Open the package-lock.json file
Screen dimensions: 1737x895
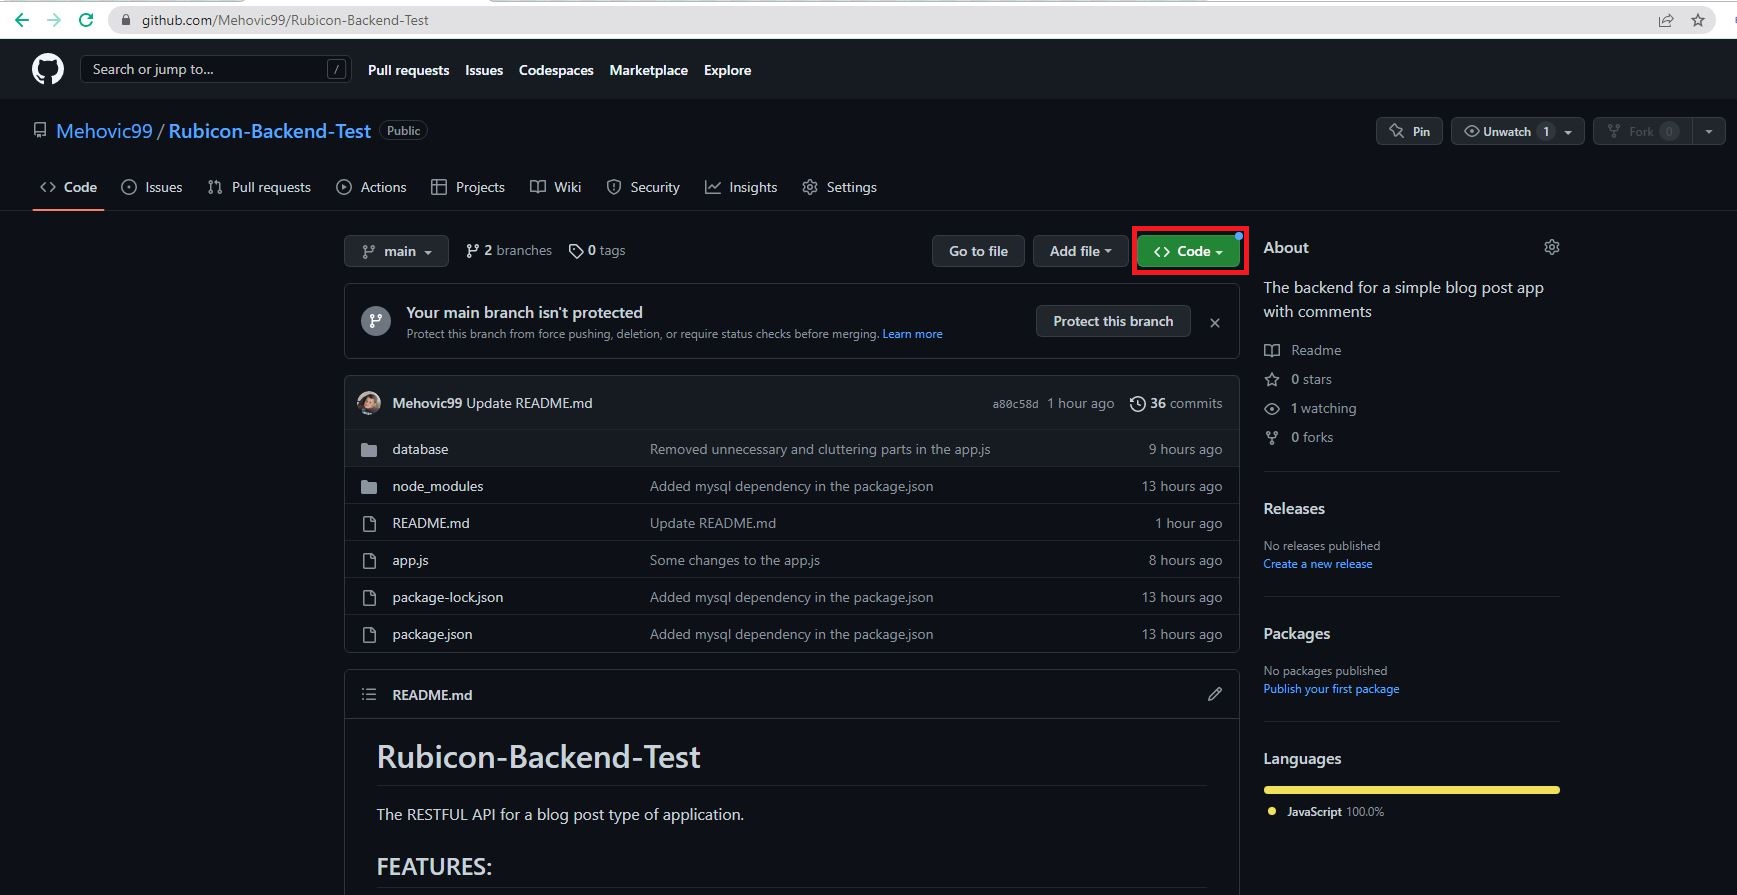pyautogui.click(x=448, y=597)
